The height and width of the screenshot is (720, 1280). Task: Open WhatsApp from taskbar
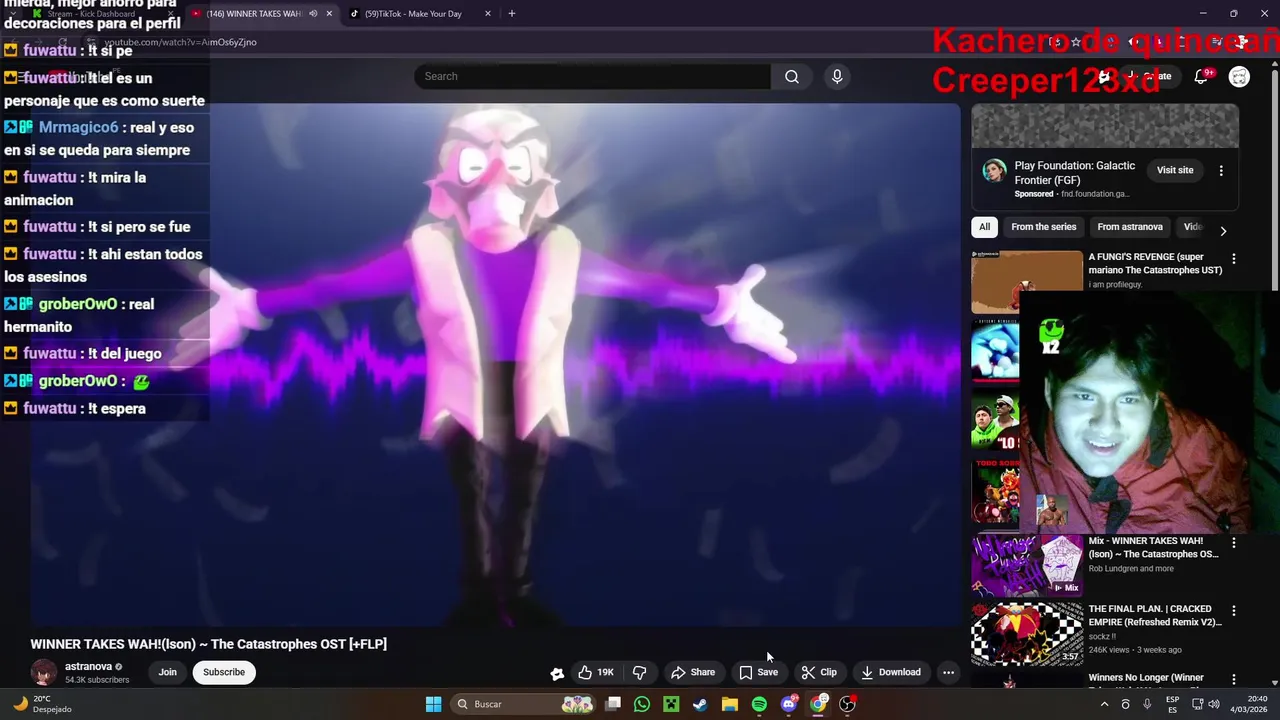[x=642, y=704]
